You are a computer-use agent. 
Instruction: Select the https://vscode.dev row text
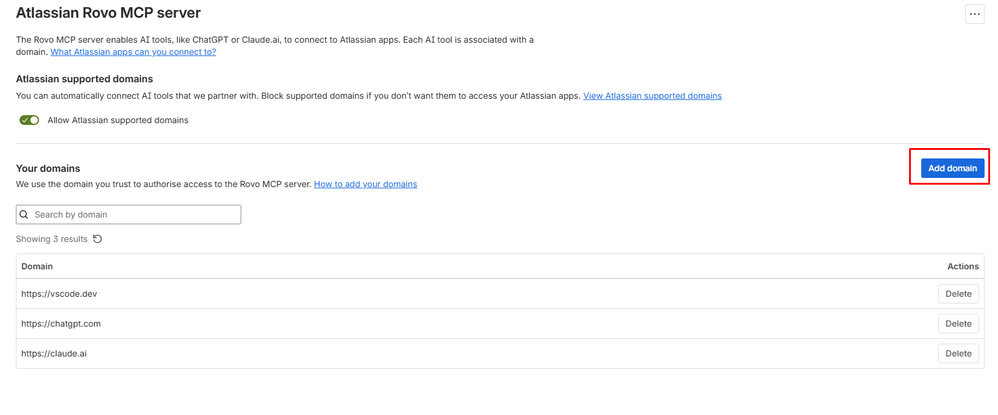coord(59,294)
